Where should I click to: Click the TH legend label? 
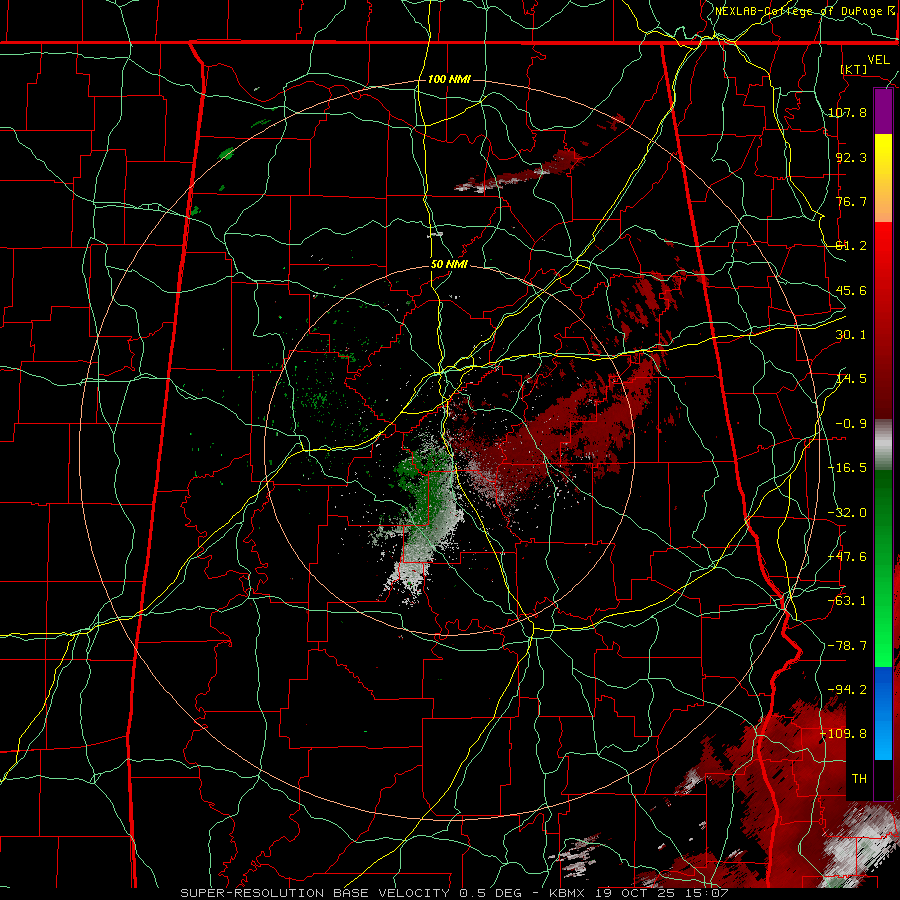tap(859, 779)
